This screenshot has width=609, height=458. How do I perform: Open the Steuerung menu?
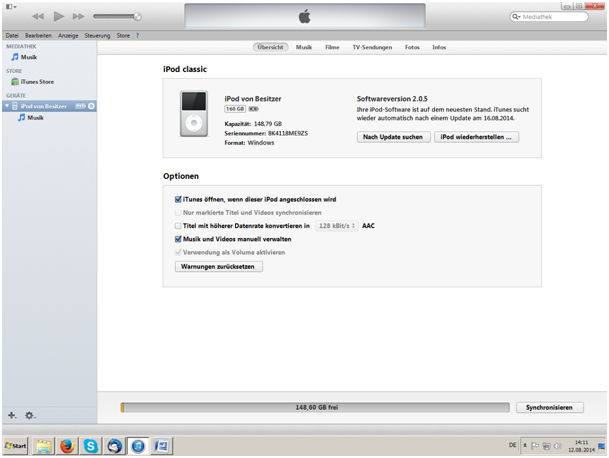point(97,35)
